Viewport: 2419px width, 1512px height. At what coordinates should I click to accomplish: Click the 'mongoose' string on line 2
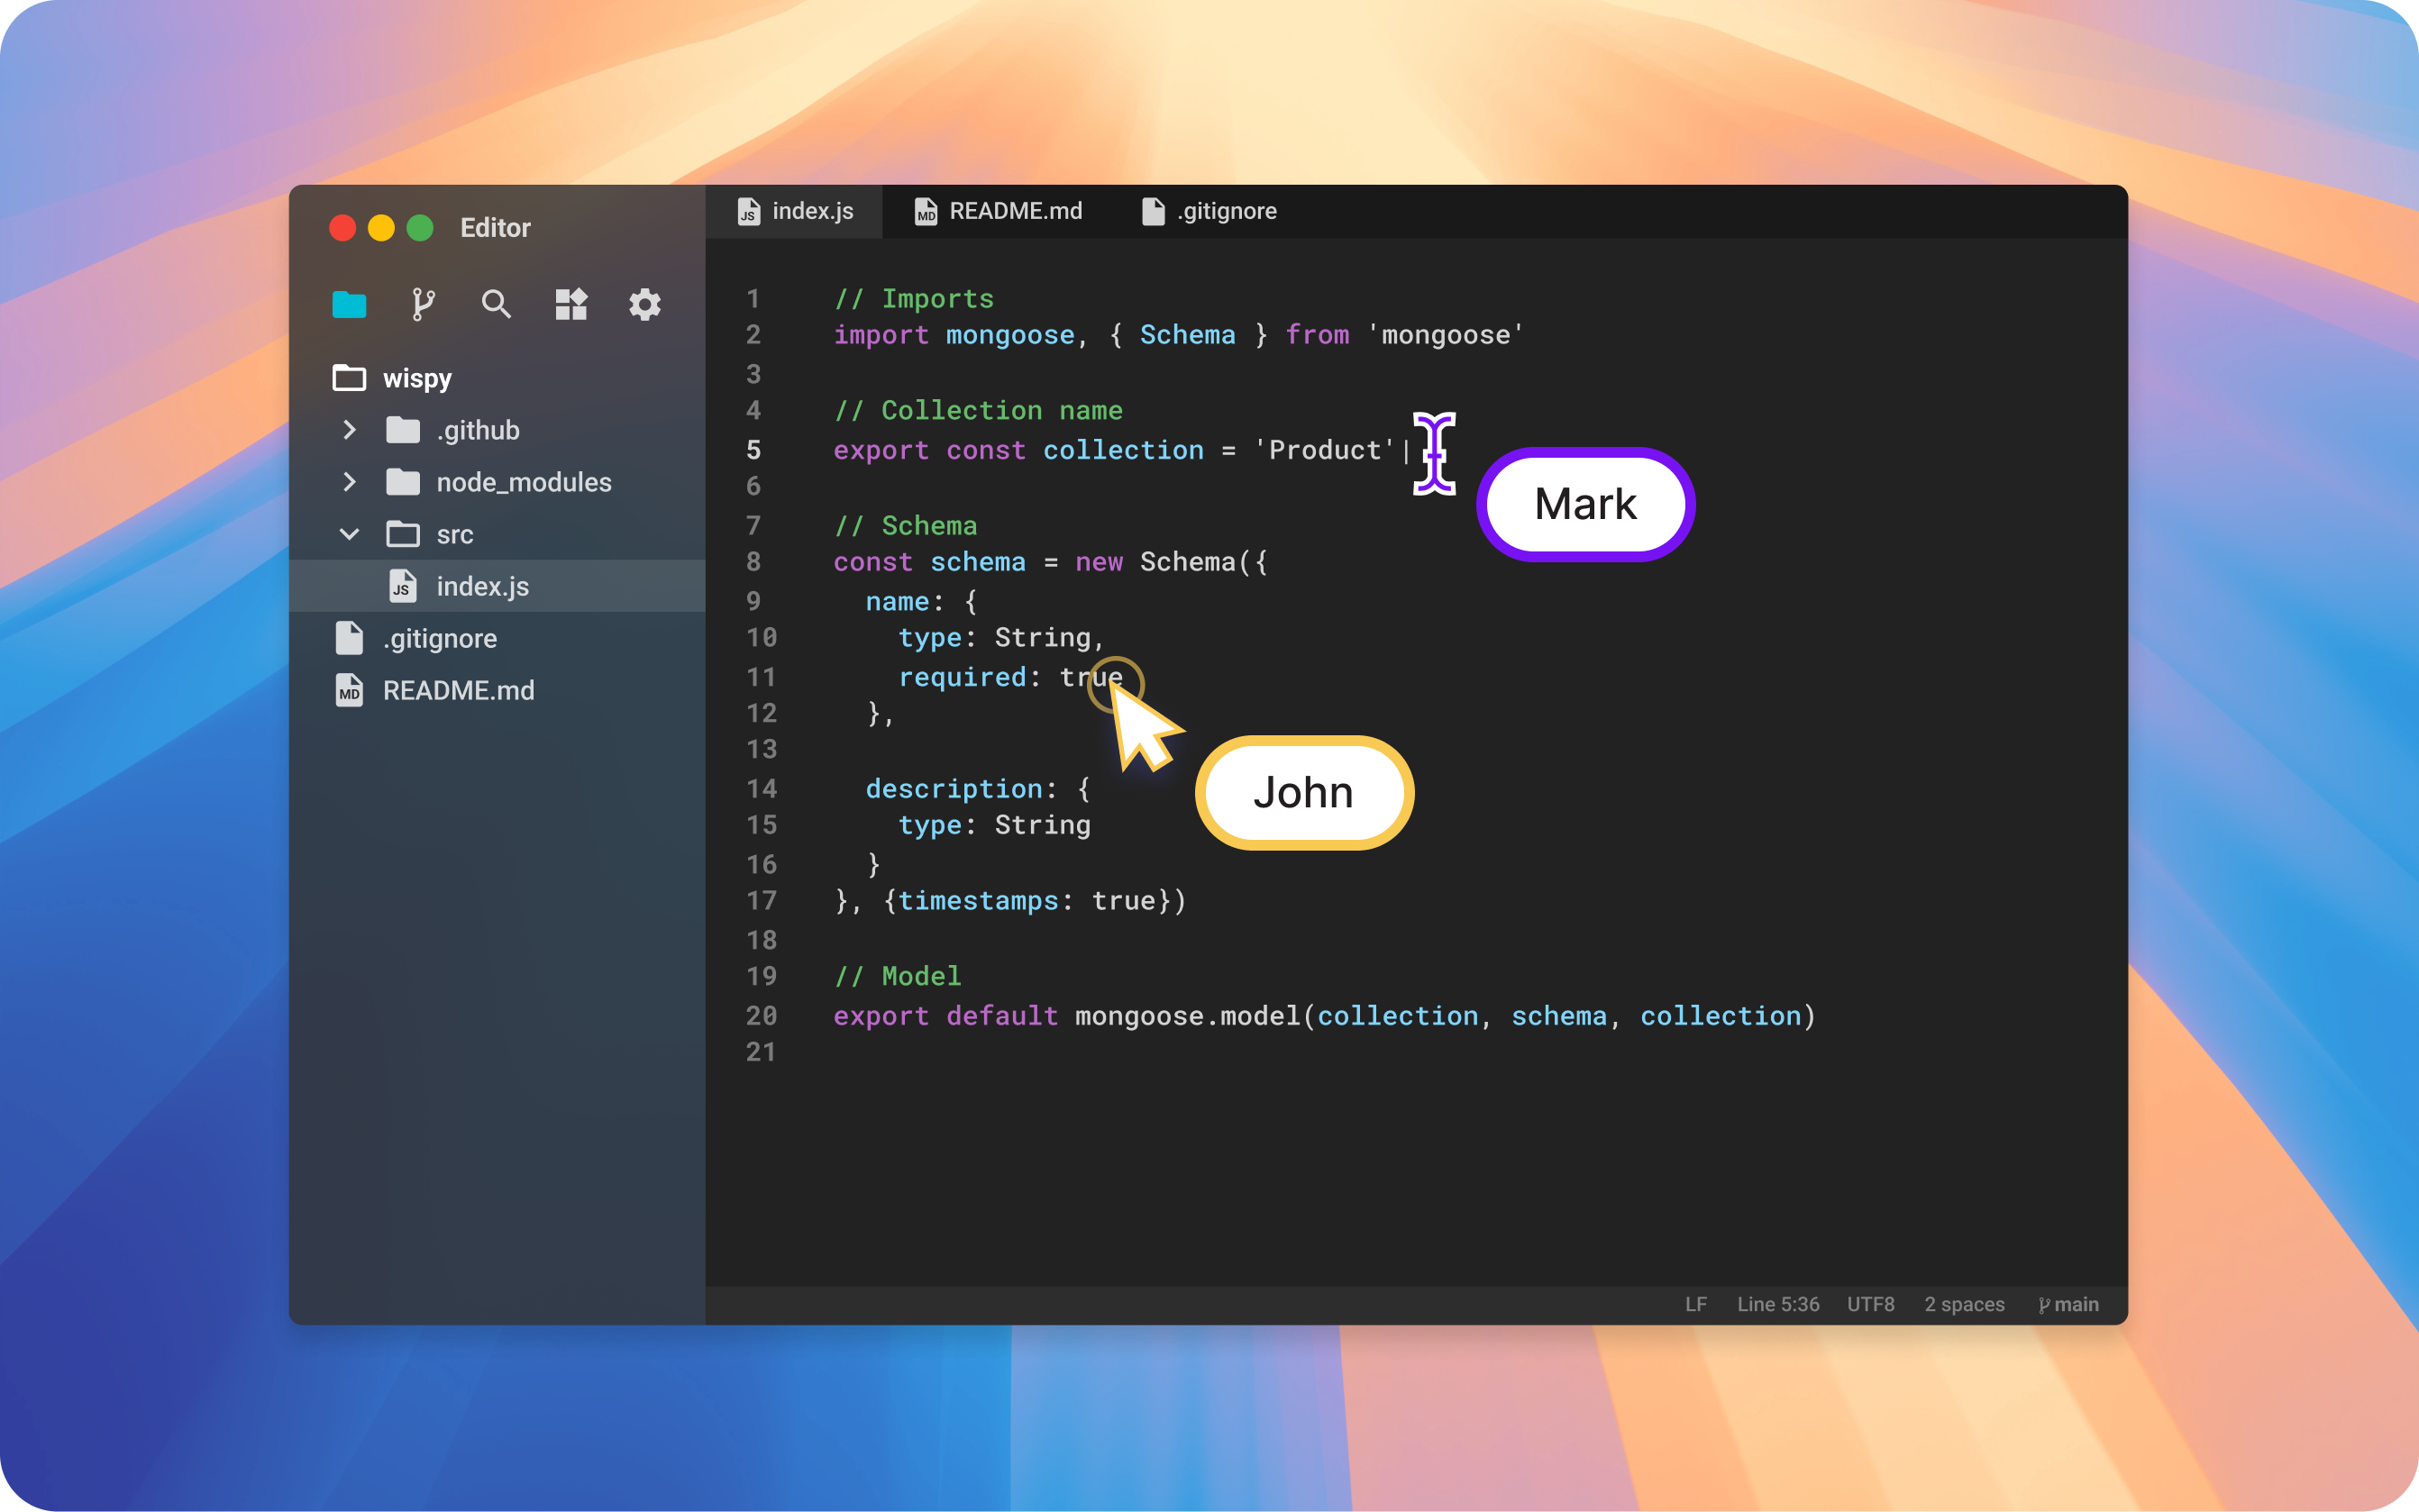coord(1445,335)
